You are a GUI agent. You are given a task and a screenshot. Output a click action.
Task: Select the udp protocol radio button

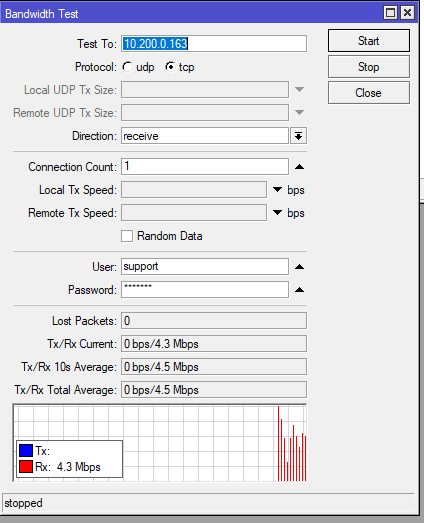(127, 67)
